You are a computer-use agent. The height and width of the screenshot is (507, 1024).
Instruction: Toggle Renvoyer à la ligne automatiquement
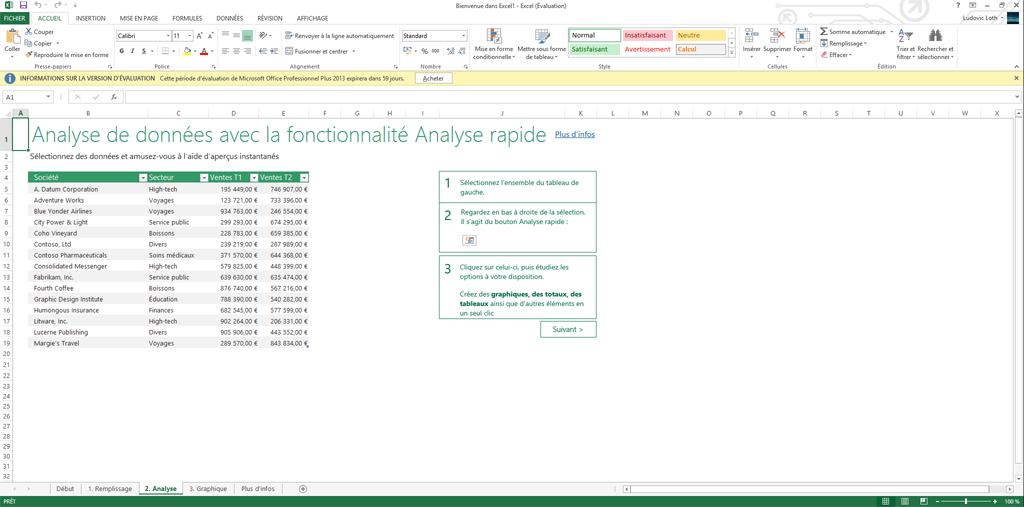tap(340, 36)
